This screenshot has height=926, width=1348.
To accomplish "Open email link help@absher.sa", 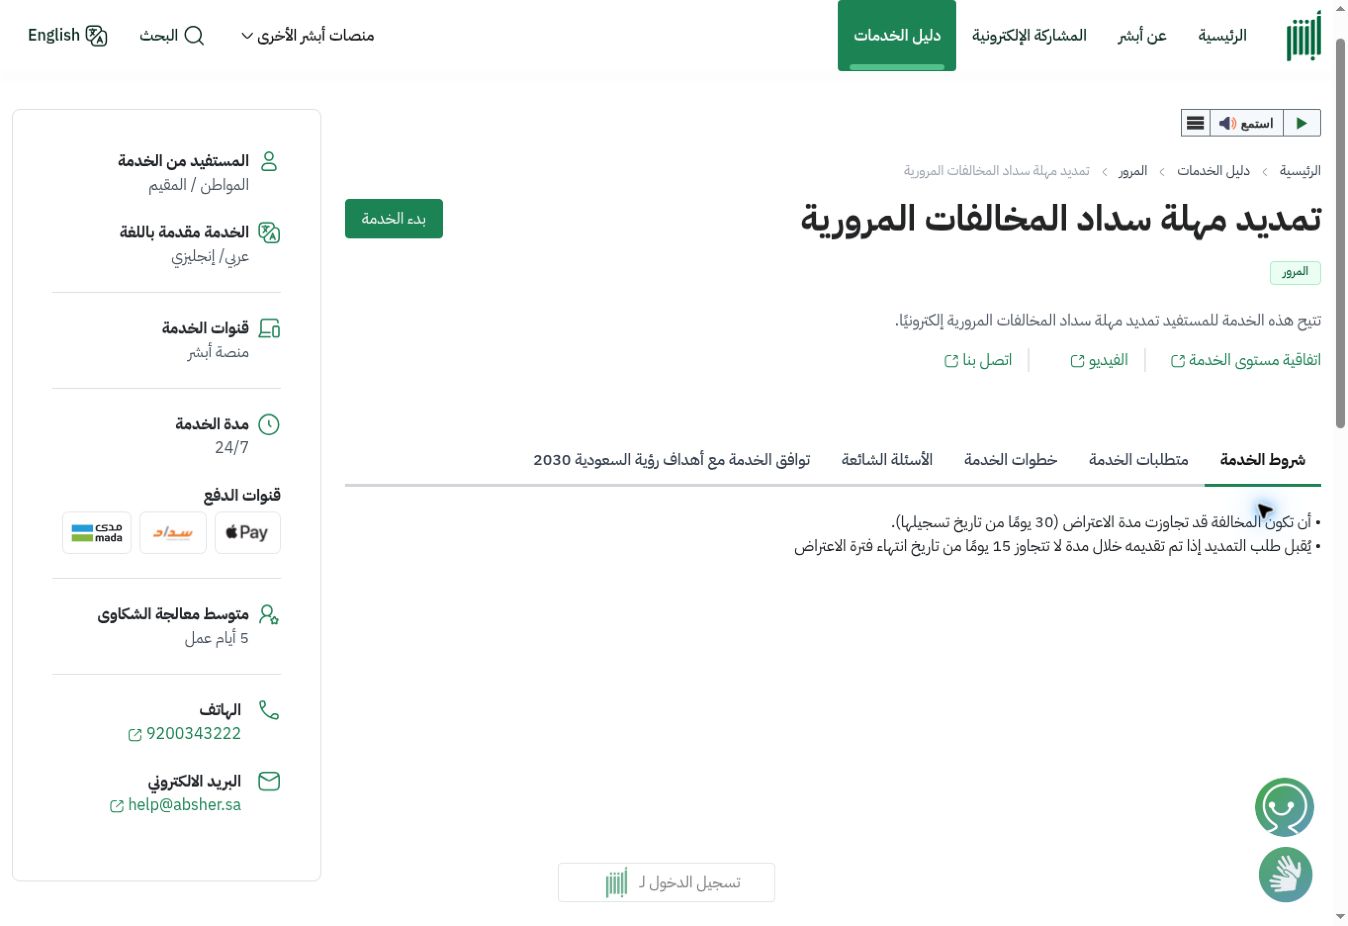I will [176, 805].
